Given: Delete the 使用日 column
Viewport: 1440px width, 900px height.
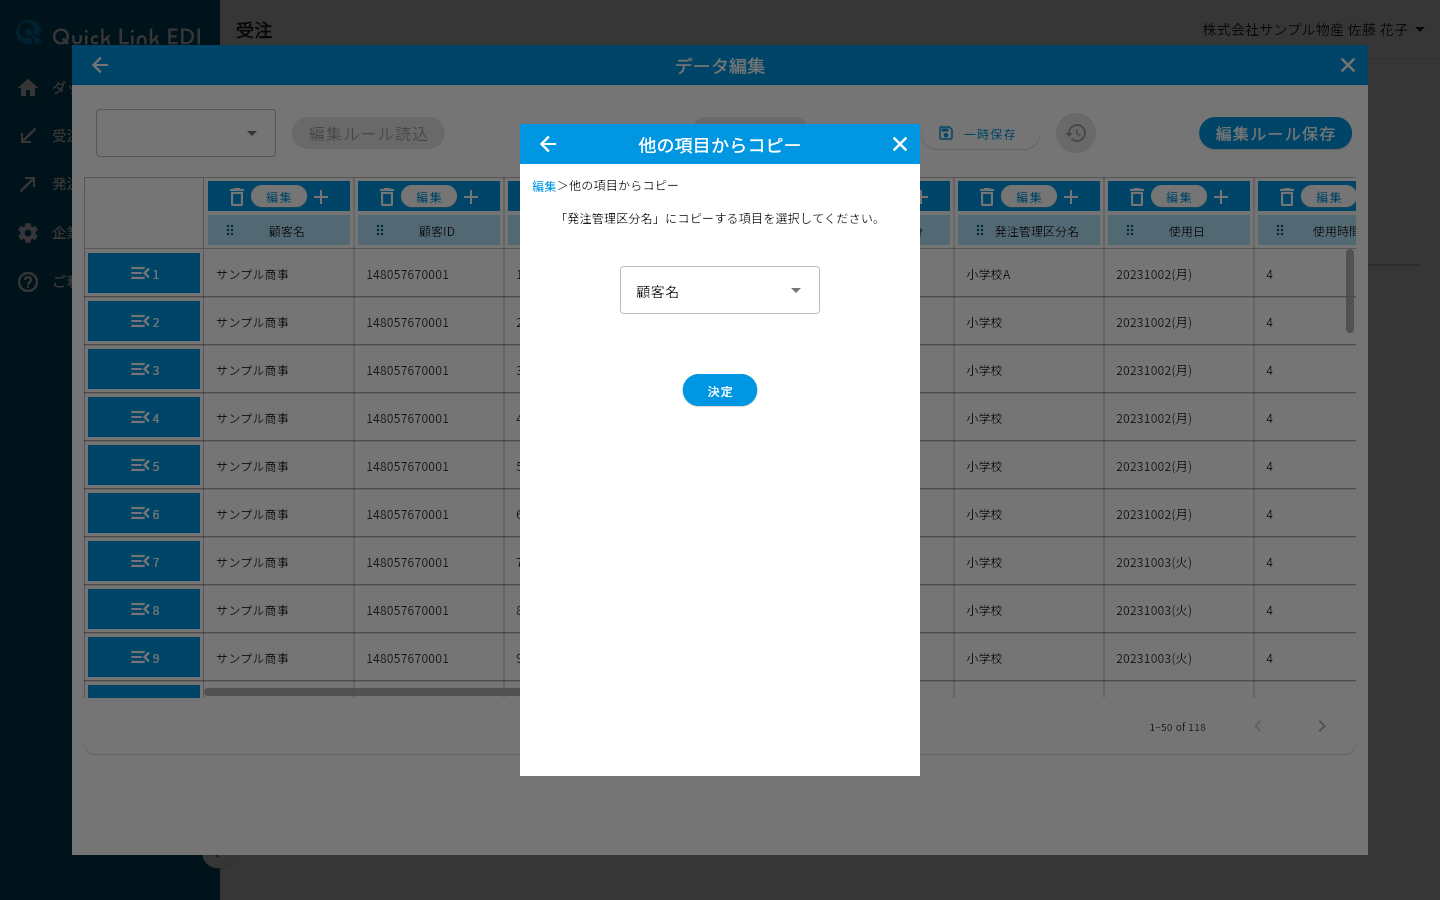Looking at the screenshot, I should coord(1137,197).
